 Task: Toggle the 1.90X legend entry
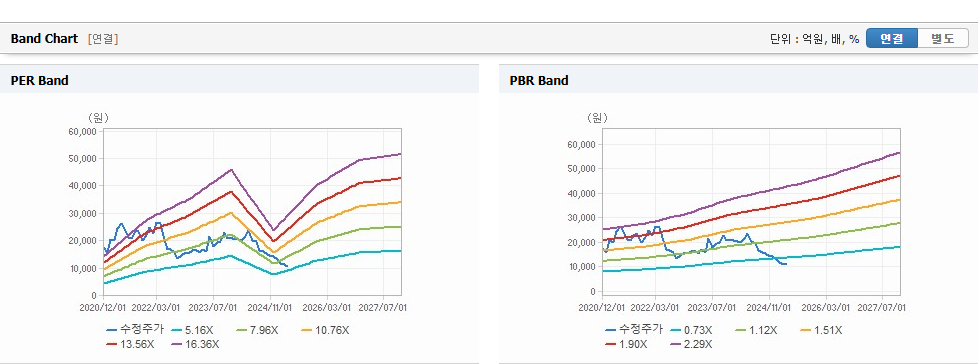pos(629,344)
